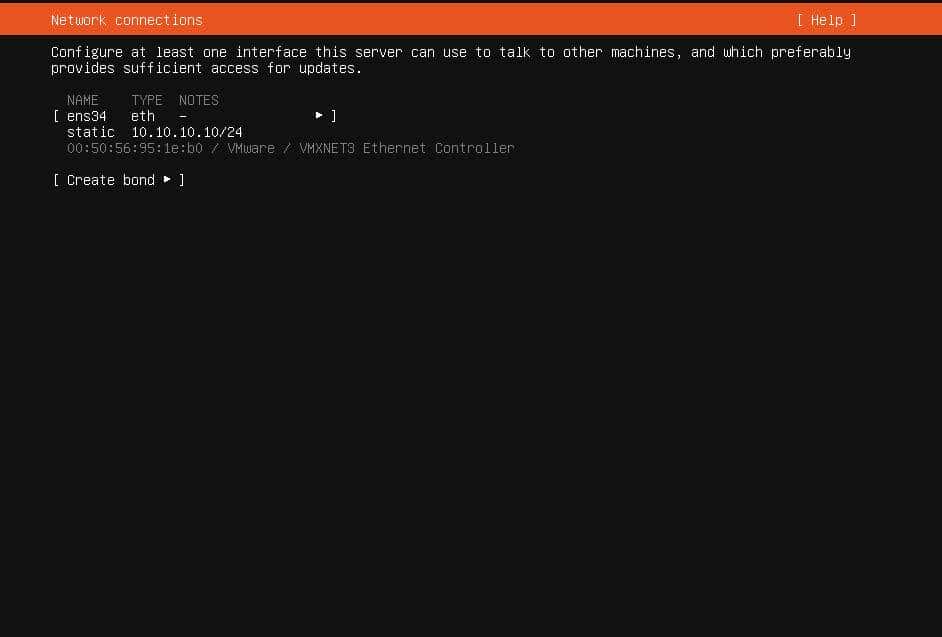Click the dash under the NOTES column
Image resolution: width=942 pixels, height=637 pixels.
[x=183, y=115]
